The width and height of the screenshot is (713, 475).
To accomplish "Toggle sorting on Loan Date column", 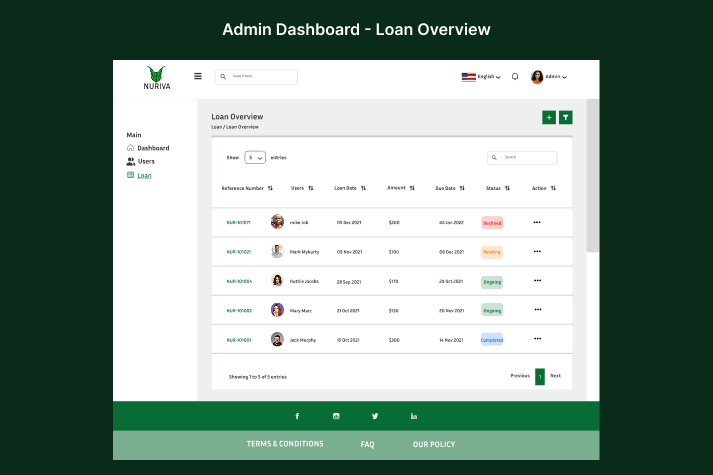I will point(363,188).
